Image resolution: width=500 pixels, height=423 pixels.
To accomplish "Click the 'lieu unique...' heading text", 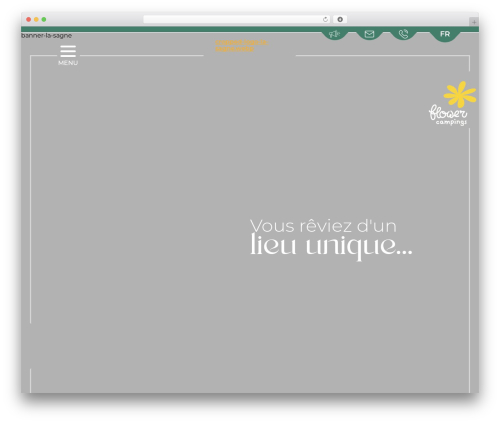I will tap(331, 246).
